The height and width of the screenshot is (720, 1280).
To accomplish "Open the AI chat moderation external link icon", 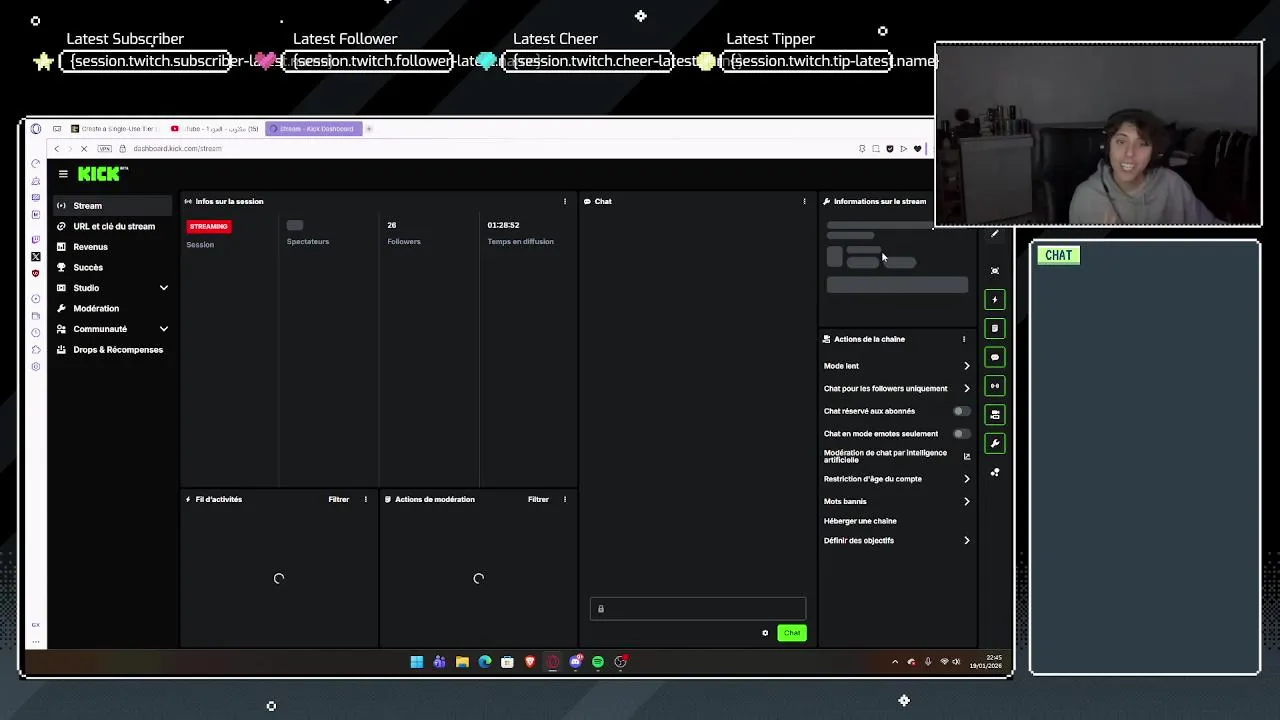I will tap(967, 456).
